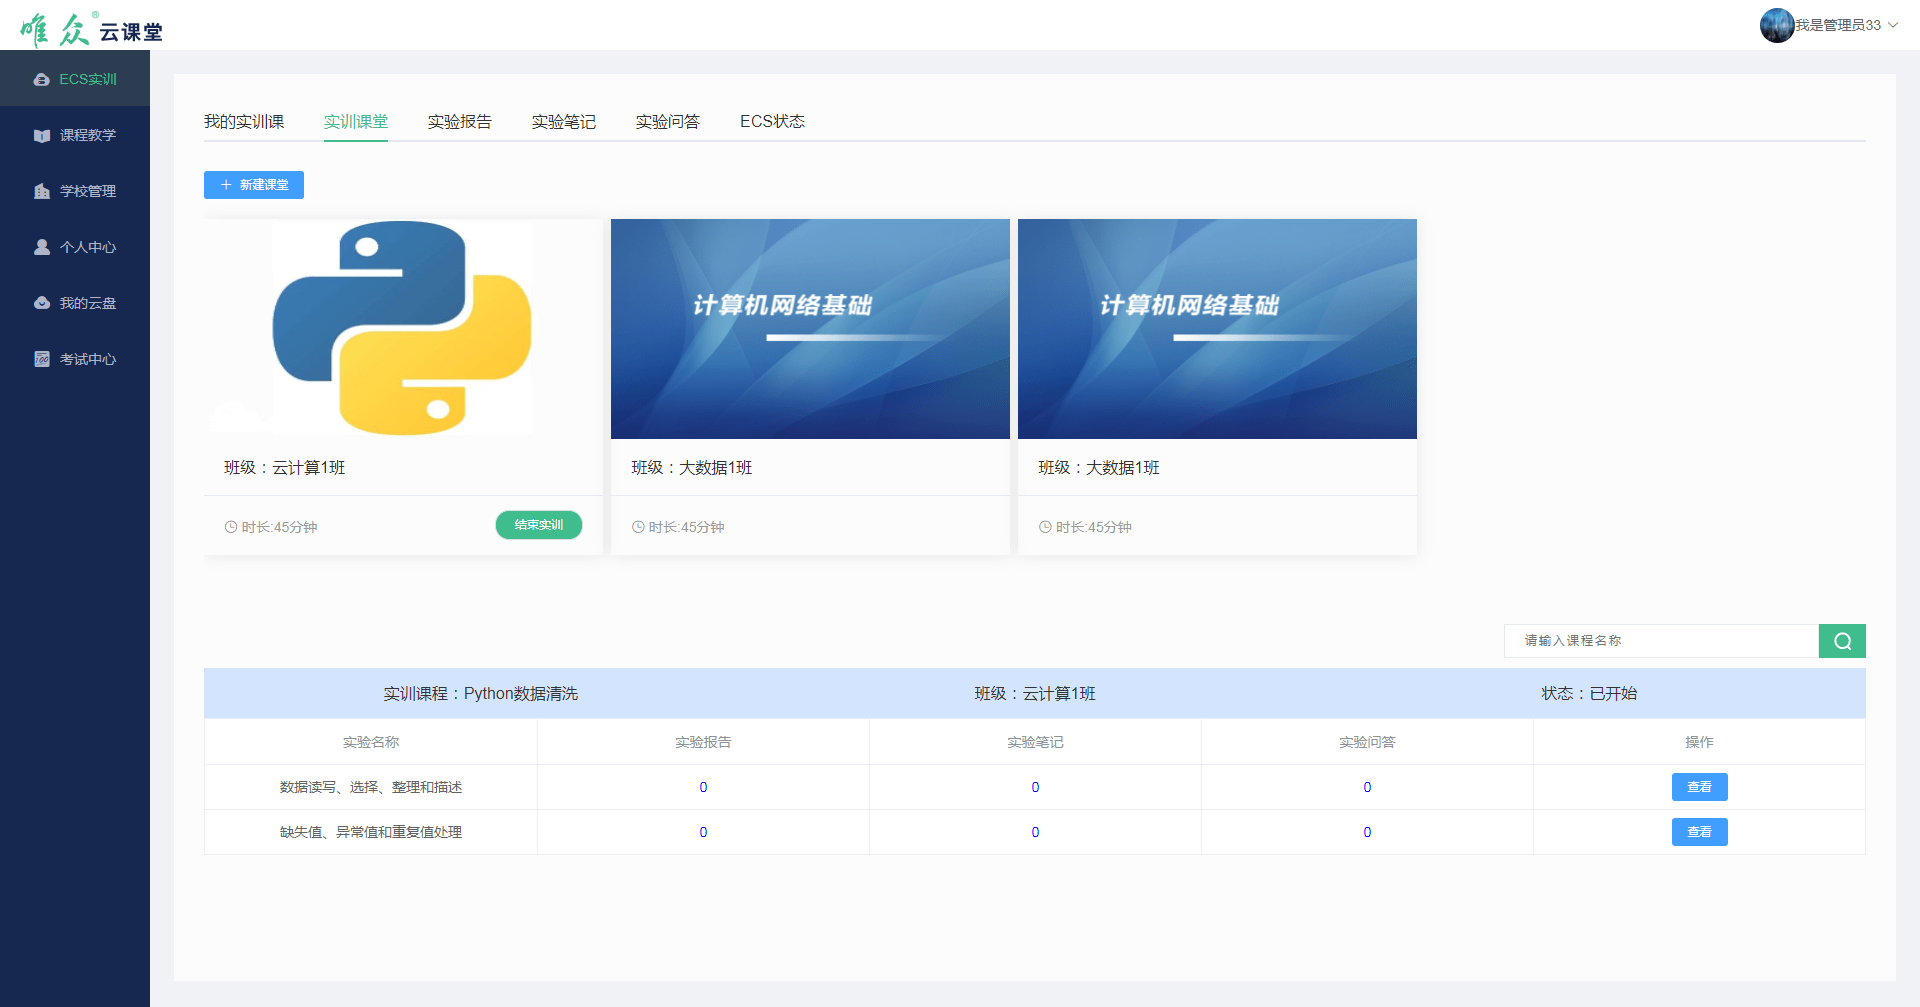Screen dimensions: 1920x1007
Task: Go to 我的云盘 cloud drive icon
Action: coord(41,303)
